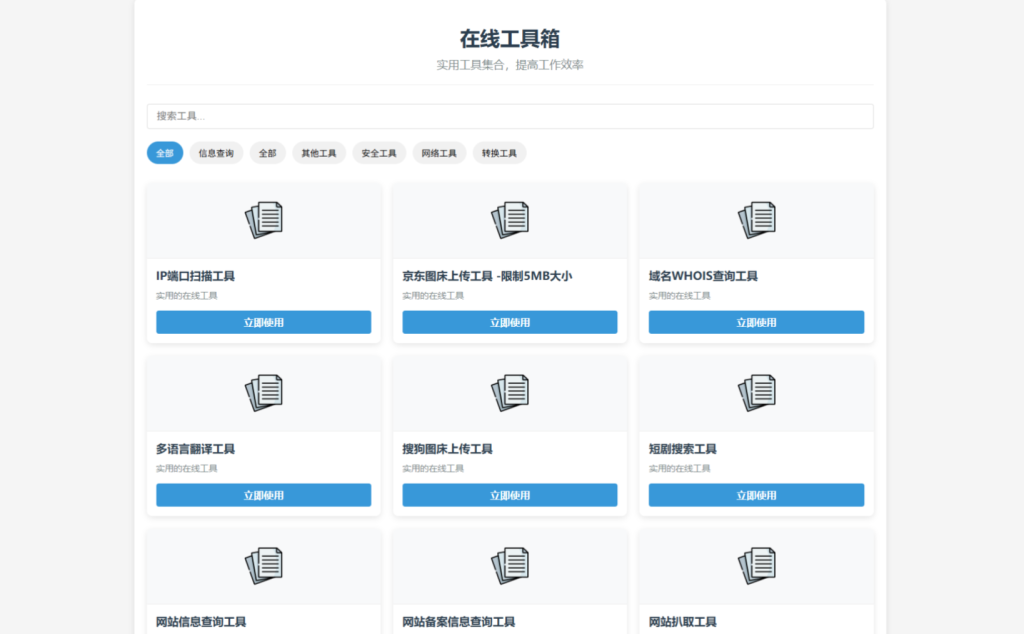The image size is (1024, 634).
Task: Click the 网站信息查询工具 title
Action: [x=201, y=622]
